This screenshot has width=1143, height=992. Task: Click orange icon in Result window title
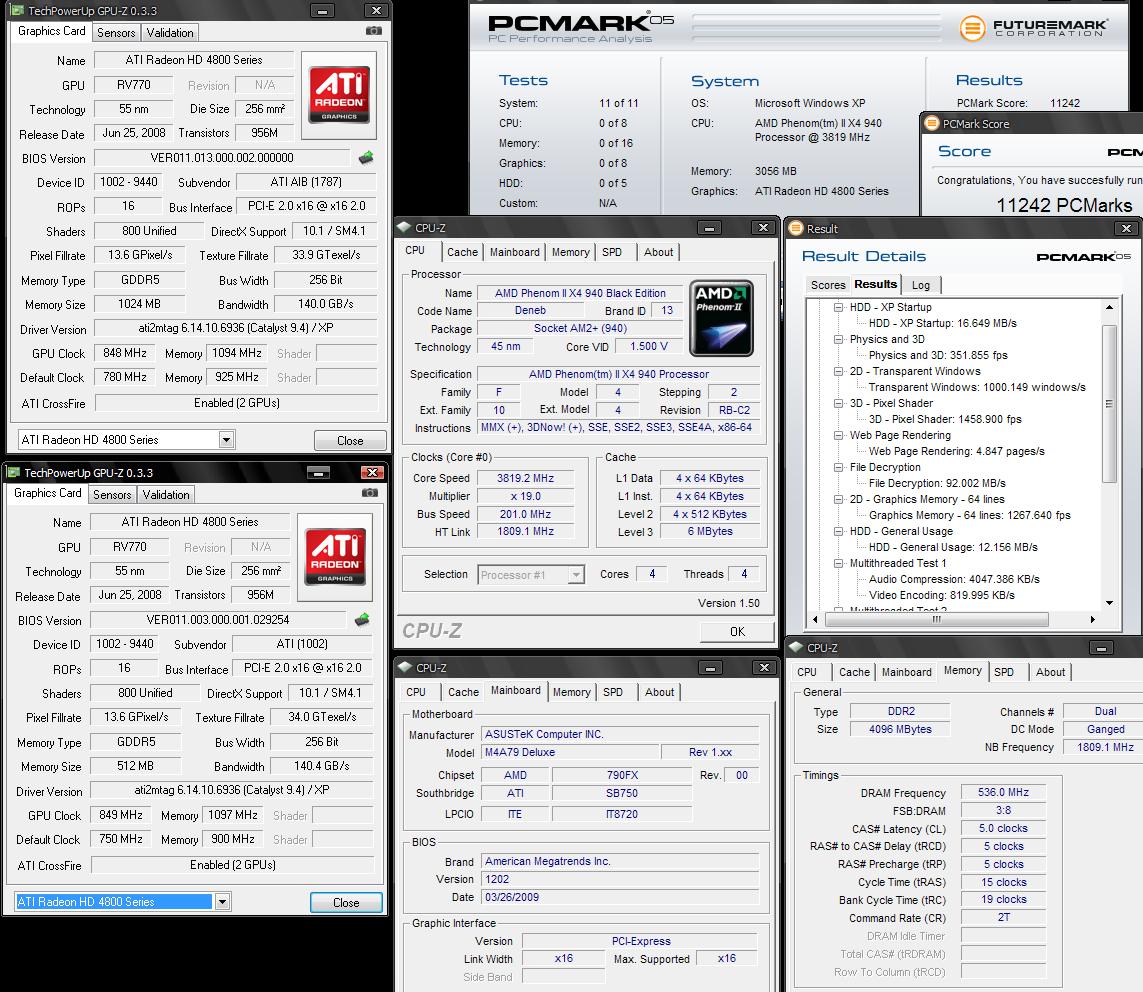coord(796,228)
